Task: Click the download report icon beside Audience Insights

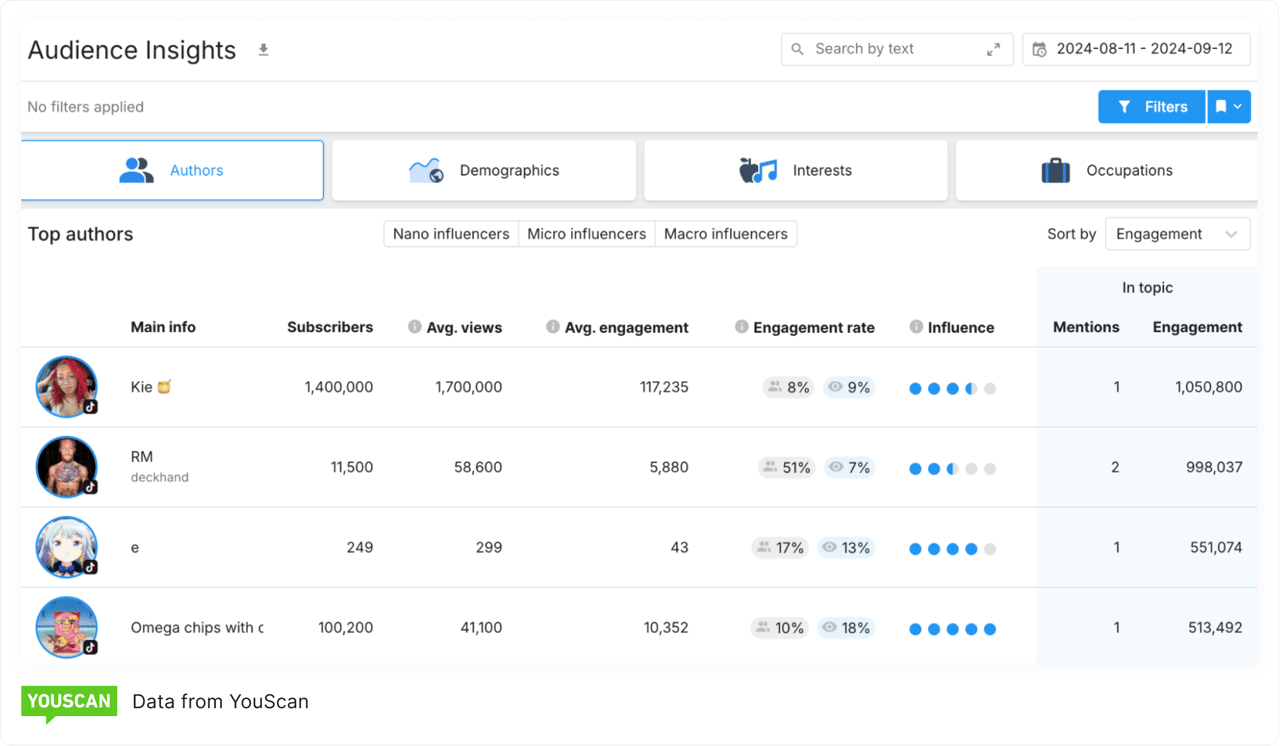Action: point(263,48)
